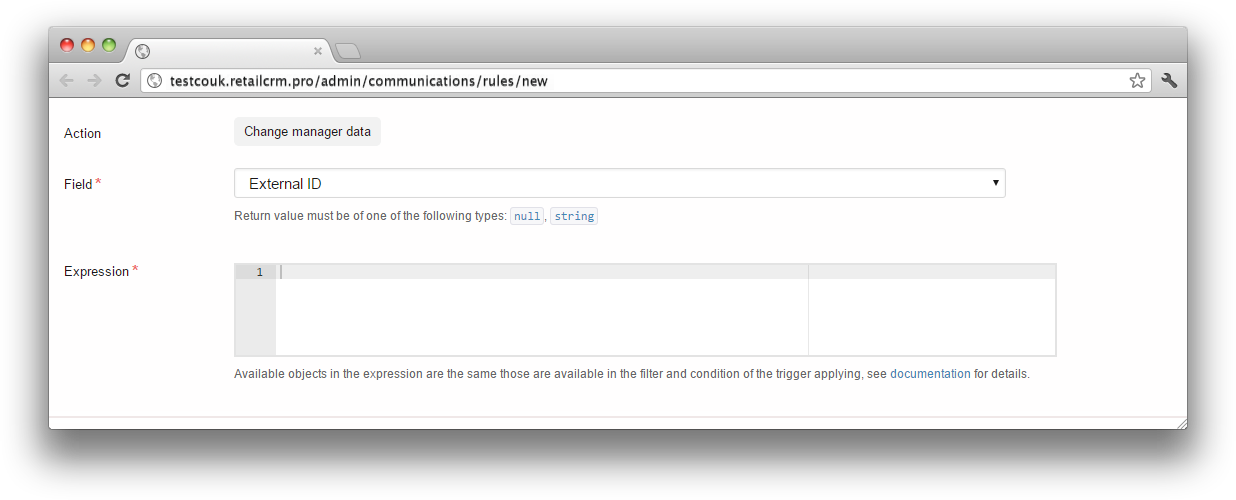Click line number 1 in editor gutter
This screenshot has width=1236, height=500.
(x=260, y=272)
